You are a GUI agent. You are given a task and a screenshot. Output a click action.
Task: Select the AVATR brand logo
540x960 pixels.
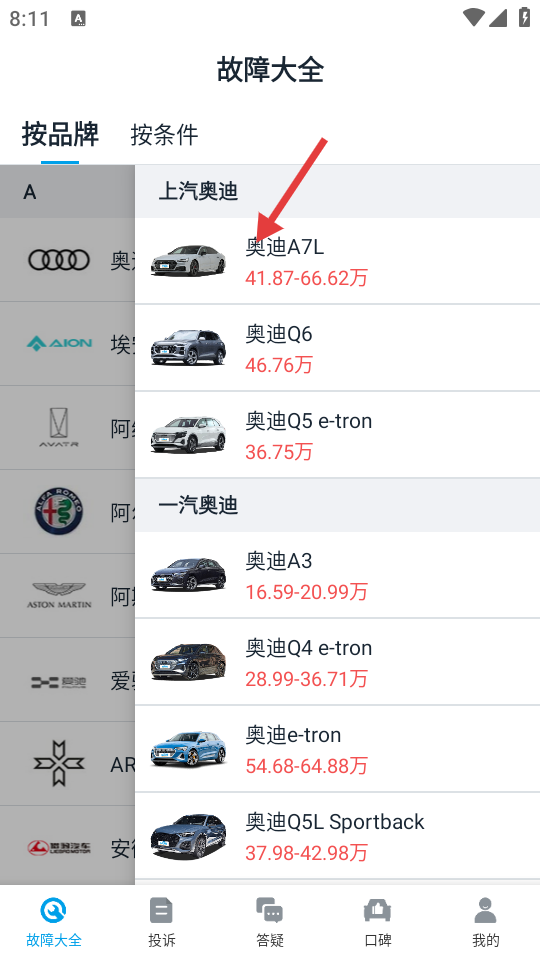pos(59,428)
